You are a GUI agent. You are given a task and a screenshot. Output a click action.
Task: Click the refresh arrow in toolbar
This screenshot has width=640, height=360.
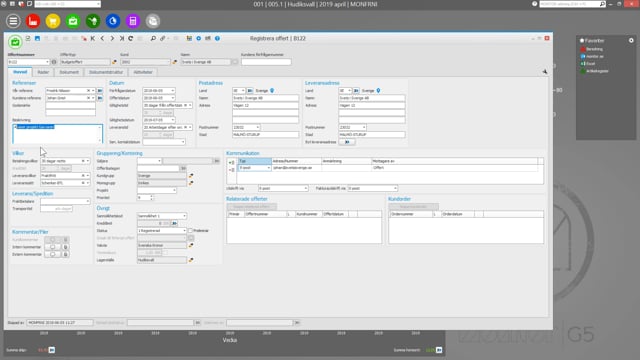point(131,38)
